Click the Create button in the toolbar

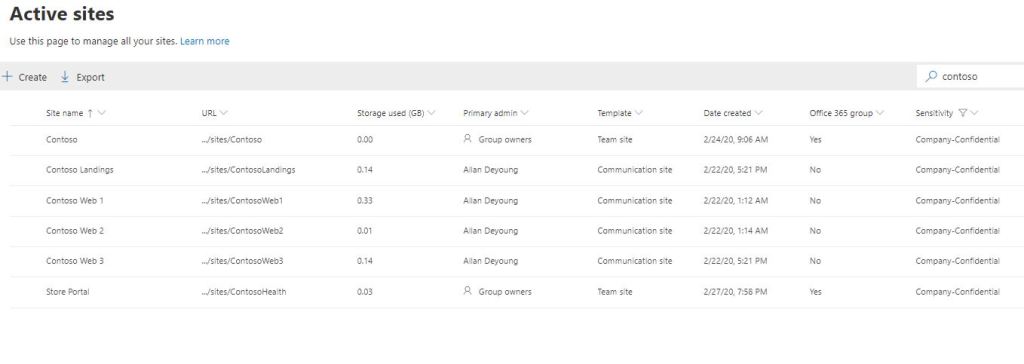coord(25,77)
